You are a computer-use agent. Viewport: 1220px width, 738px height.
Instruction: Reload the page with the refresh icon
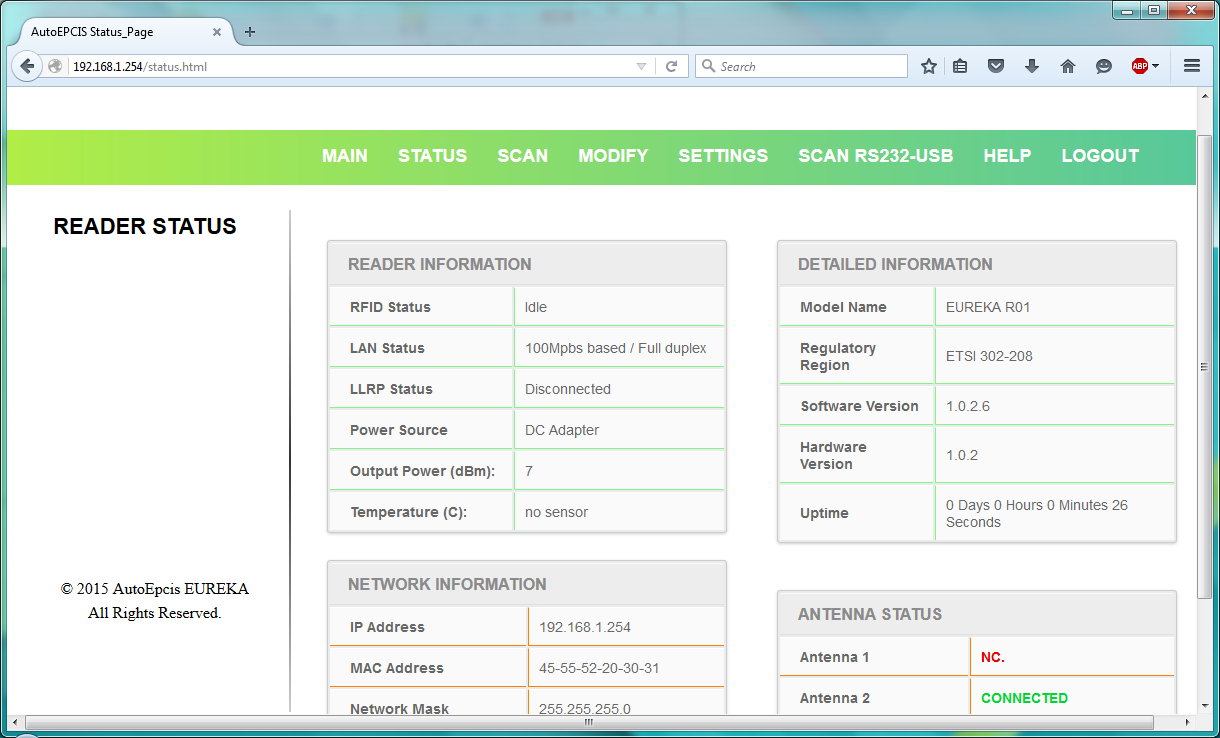[x=672, y=66]
